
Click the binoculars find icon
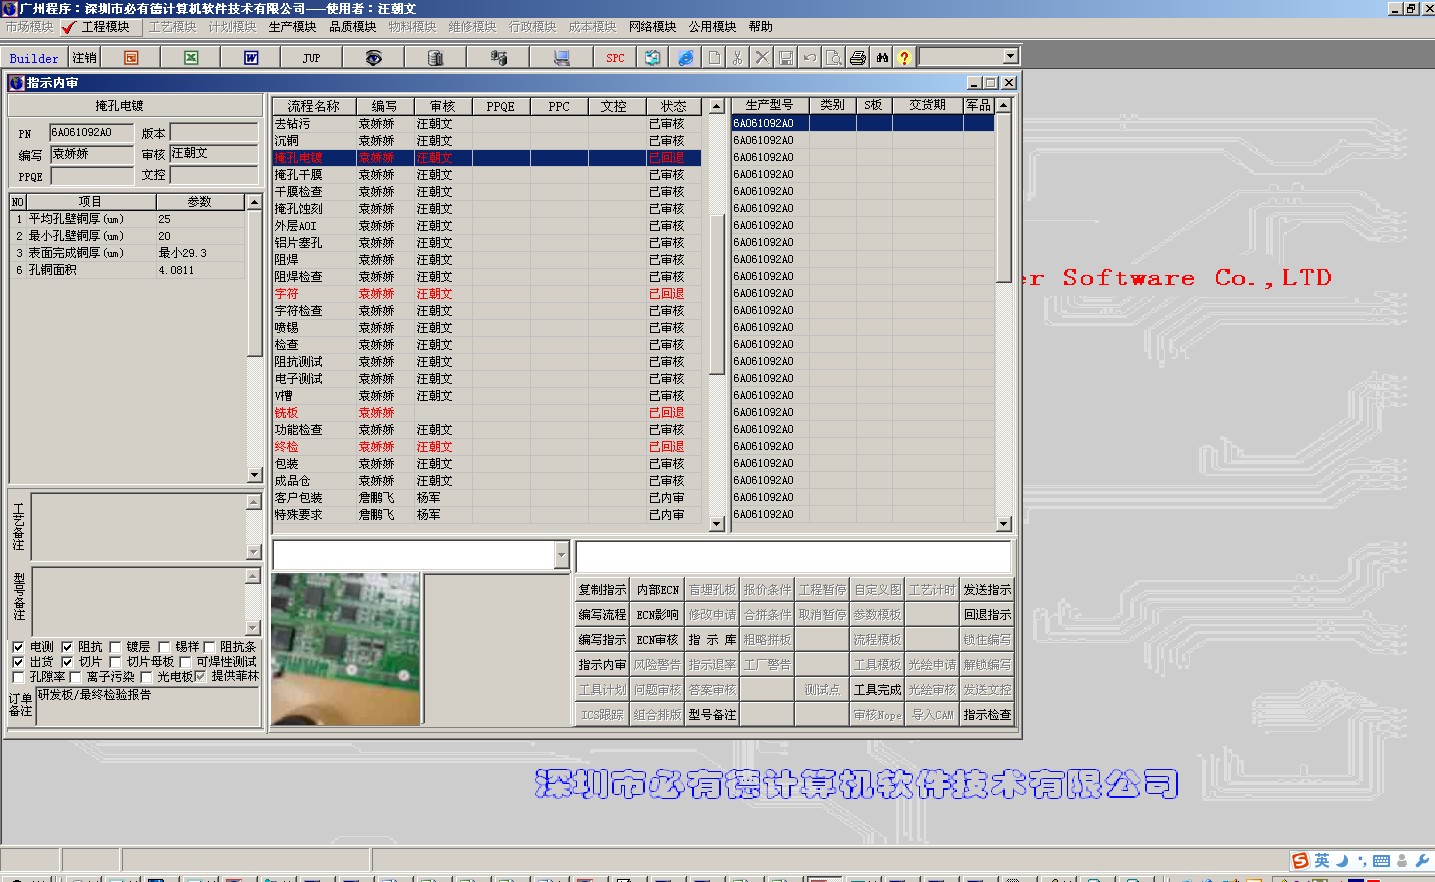882,58
